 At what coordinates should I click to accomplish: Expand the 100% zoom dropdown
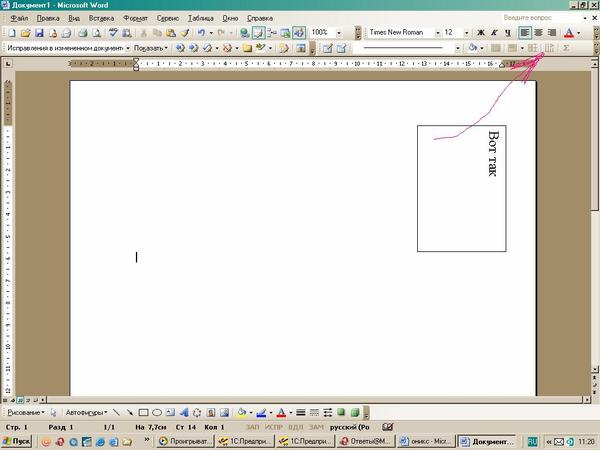click(x=338, y=33)
